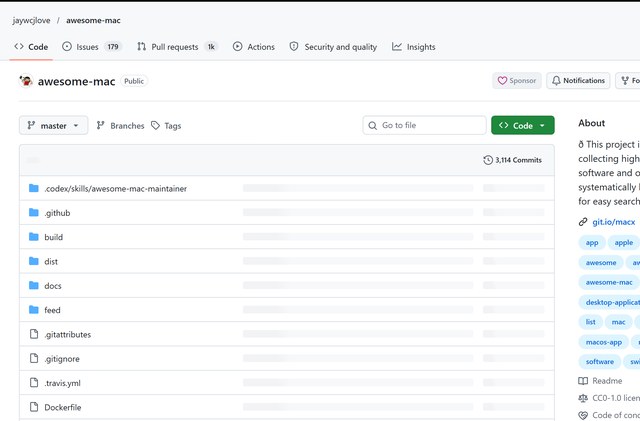Open the Dockerfile file
This screenshot has height=421, width=640.
click(x=62, y=407)
